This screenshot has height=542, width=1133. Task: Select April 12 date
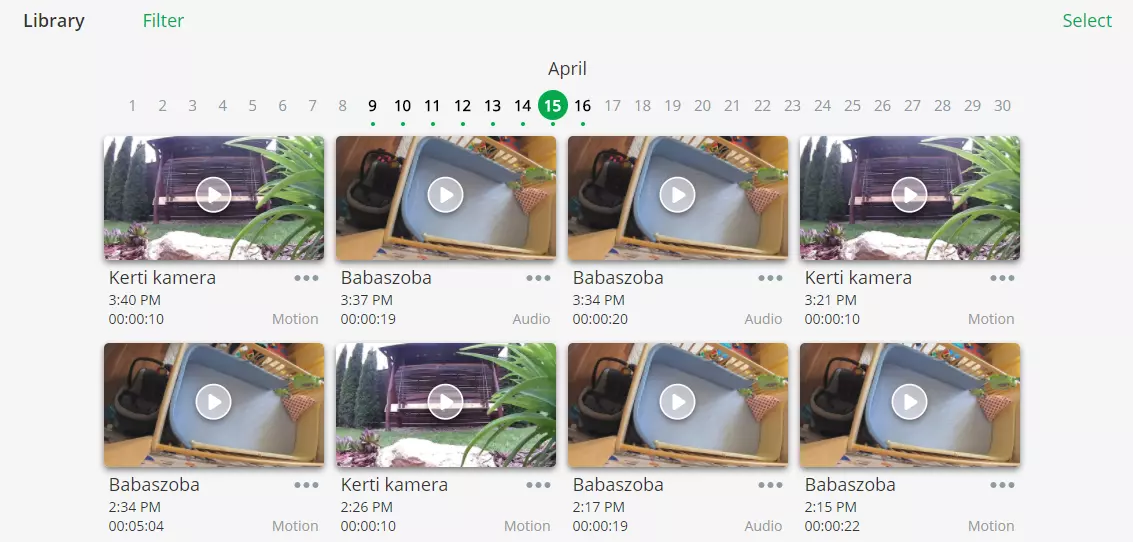pos(462,106)
